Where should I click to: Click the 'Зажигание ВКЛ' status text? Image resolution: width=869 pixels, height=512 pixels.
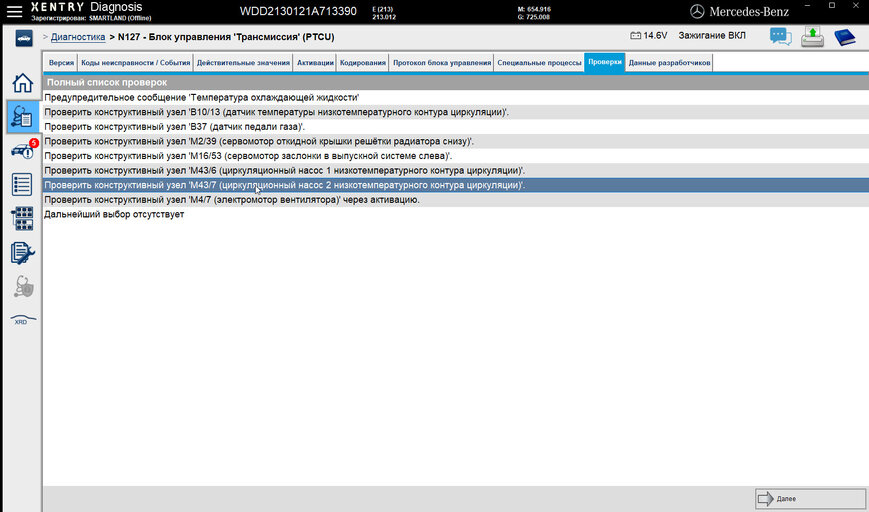pyautogui.click(x=712, y=35)
